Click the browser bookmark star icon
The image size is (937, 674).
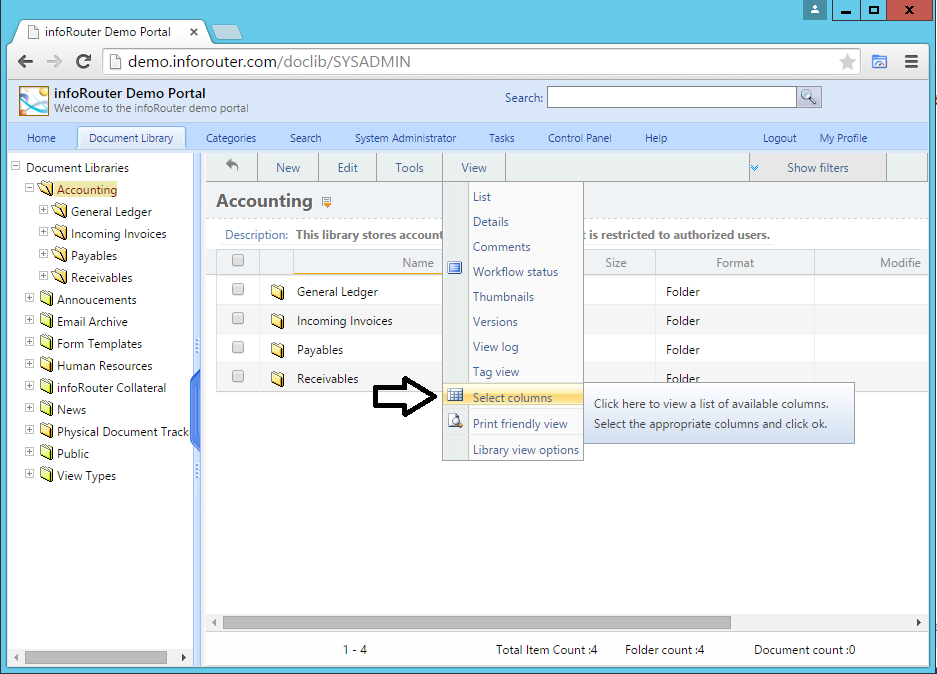[847, 61]
